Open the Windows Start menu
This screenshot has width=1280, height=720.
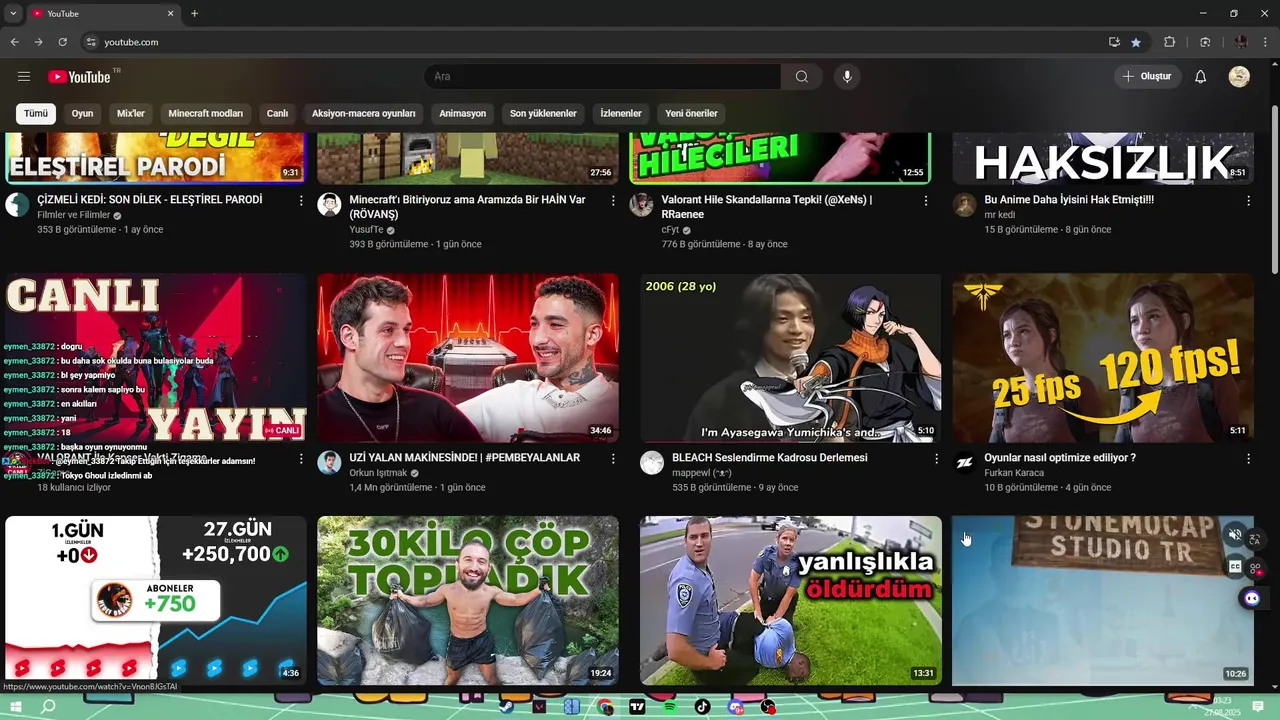click(x=15, y=707)
